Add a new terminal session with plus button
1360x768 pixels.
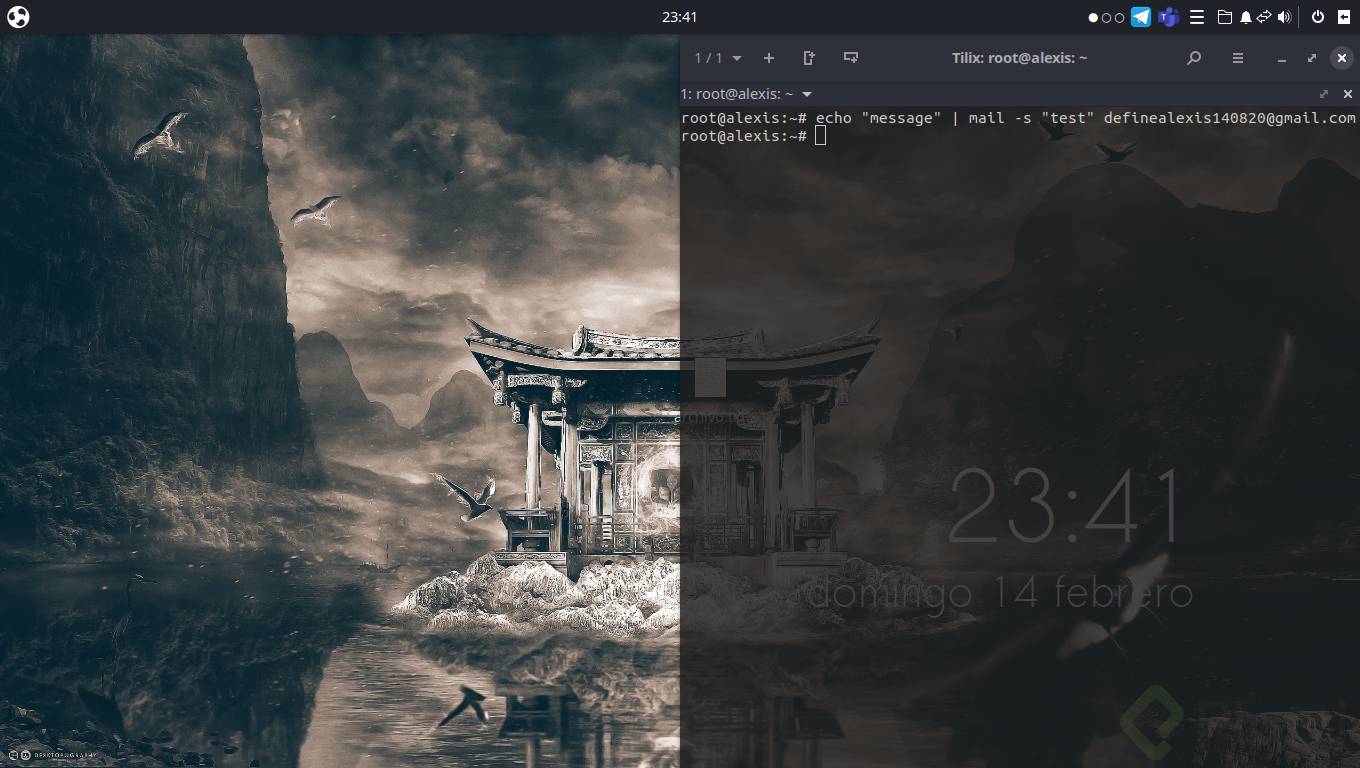click(769, 58)
